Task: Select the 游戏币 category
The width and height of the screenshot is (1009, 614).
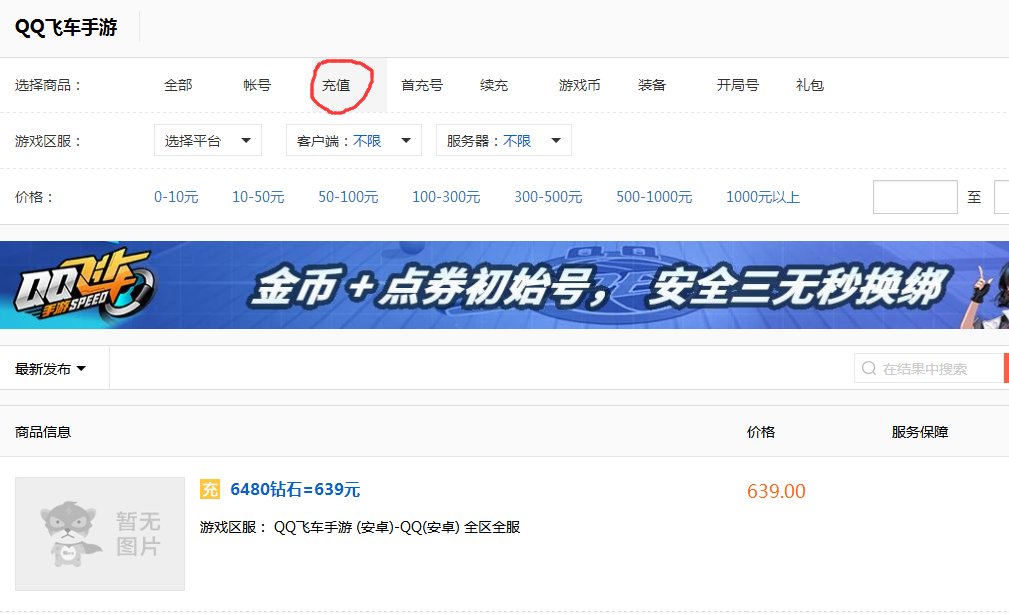Action: point(580,85)
